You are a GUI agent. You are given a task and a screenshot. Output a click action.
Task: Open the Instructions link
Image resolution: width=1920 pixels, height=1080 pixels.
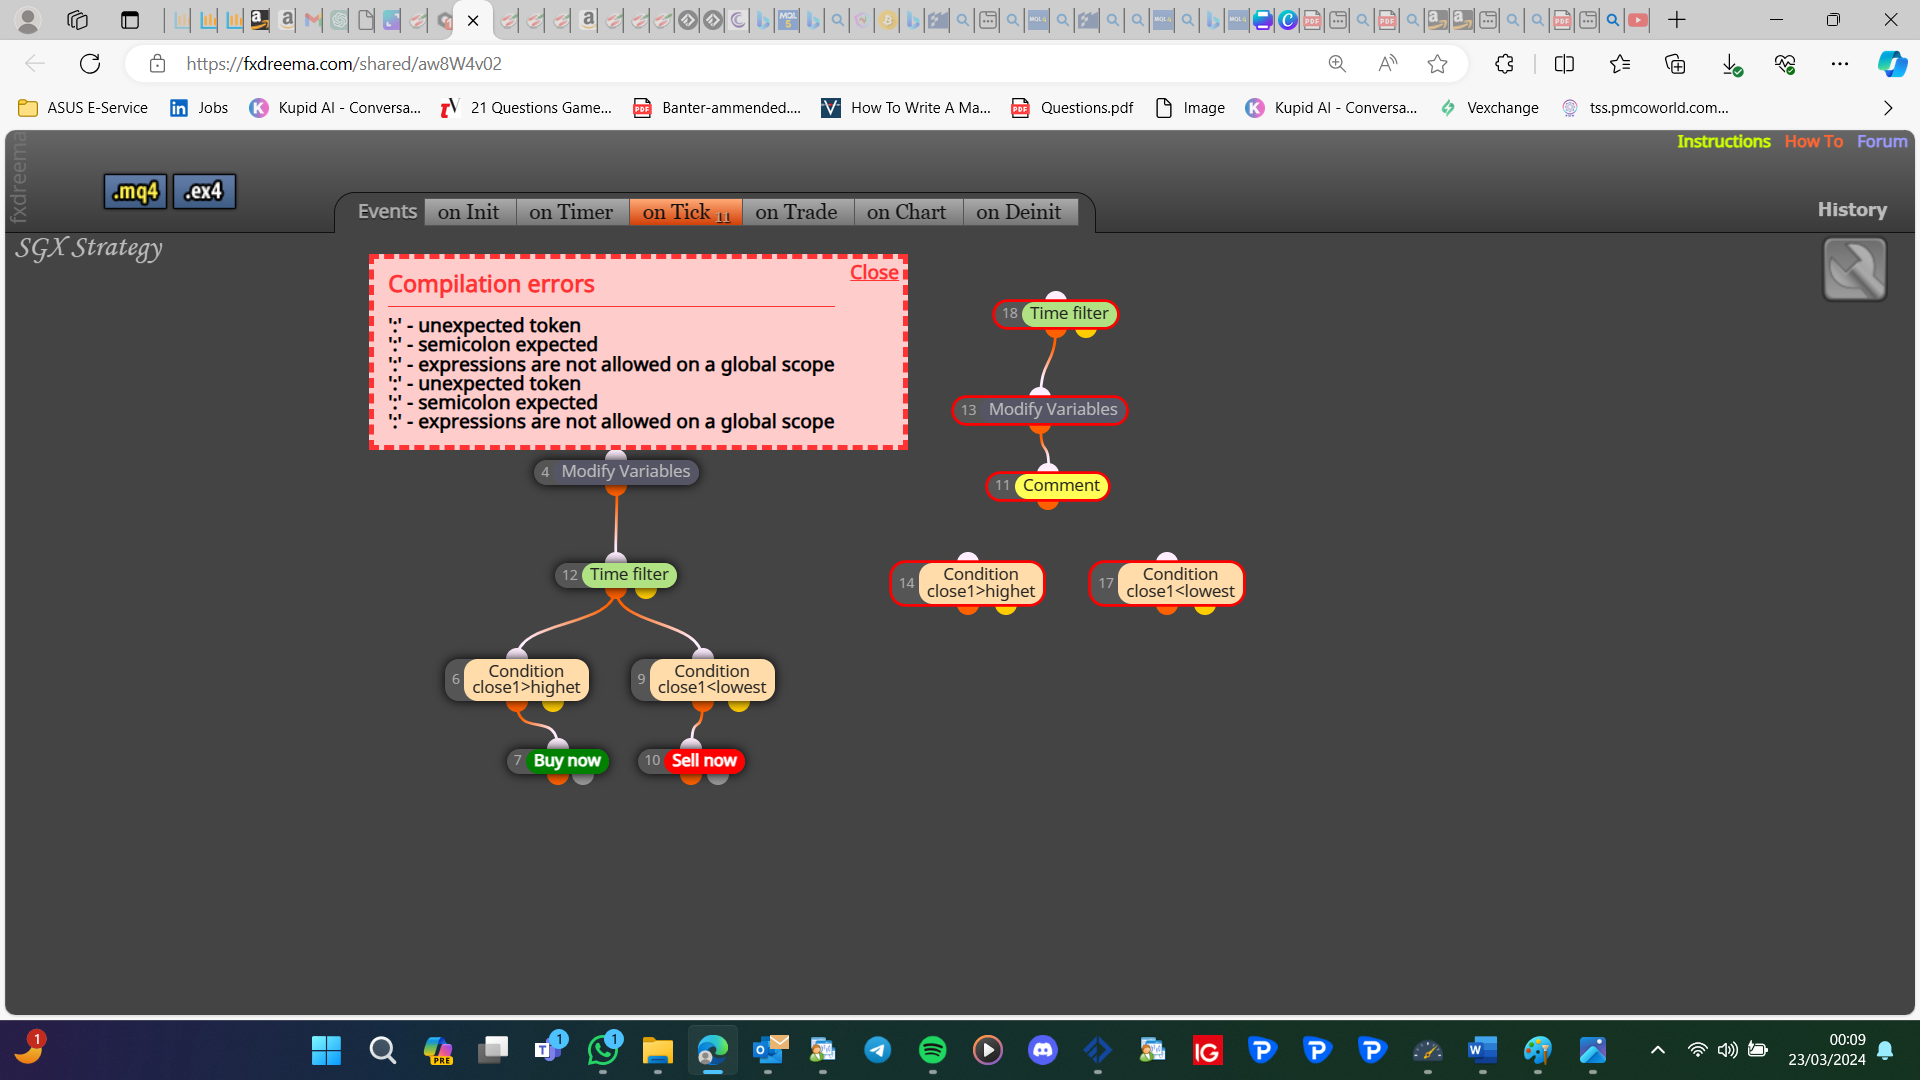(x=1723, y=142)
